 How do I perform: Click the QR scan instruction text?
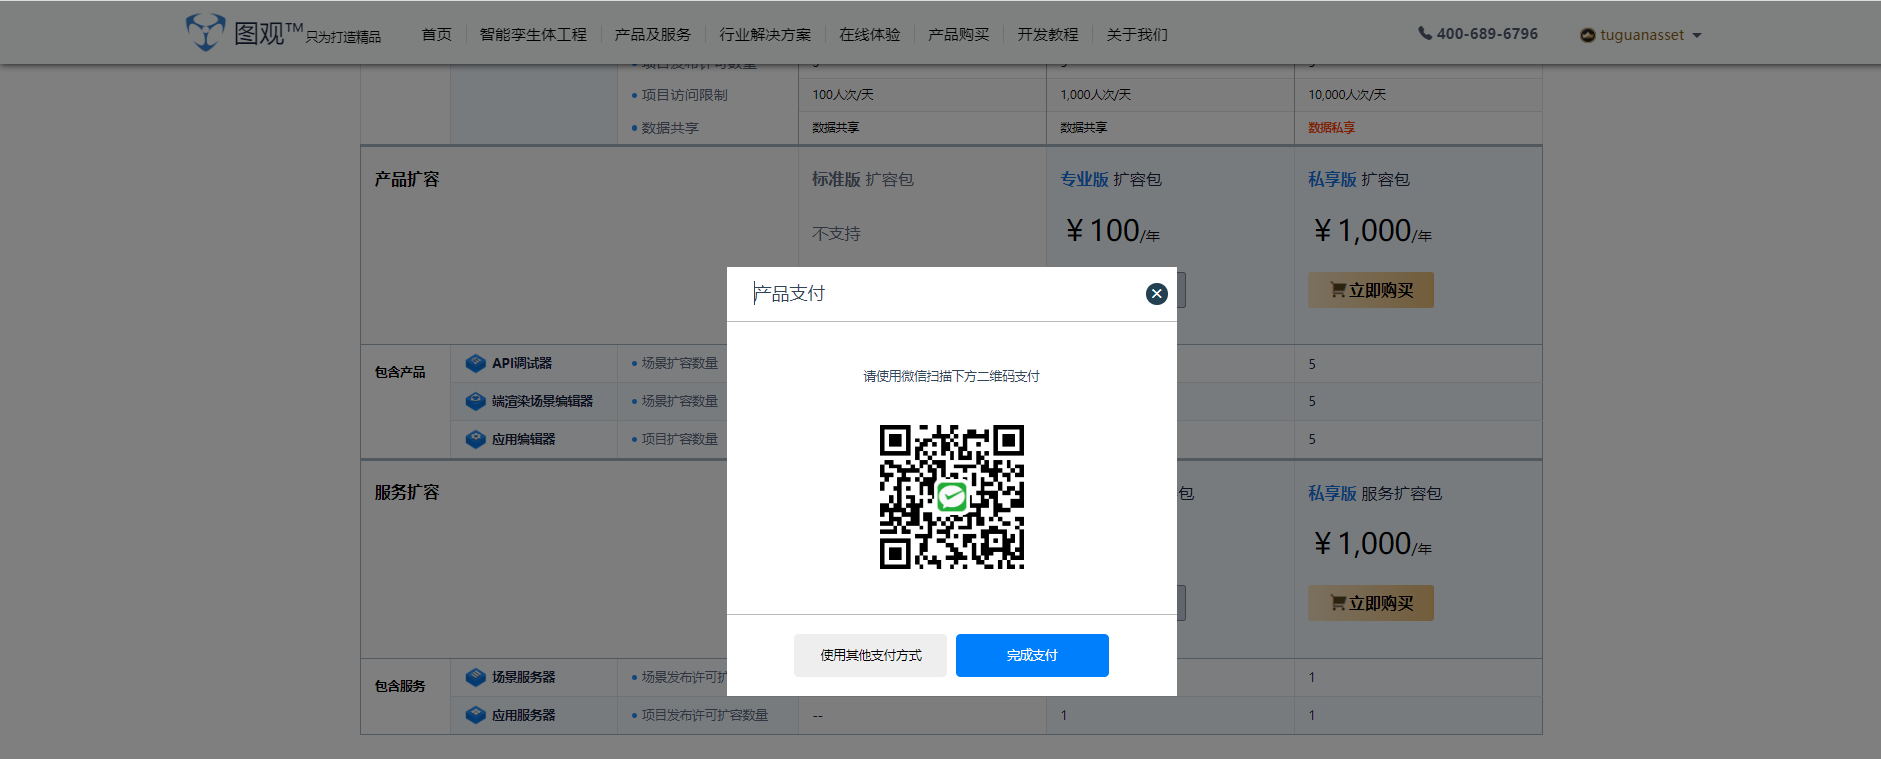pyautogui.click(x=951, y=376)
